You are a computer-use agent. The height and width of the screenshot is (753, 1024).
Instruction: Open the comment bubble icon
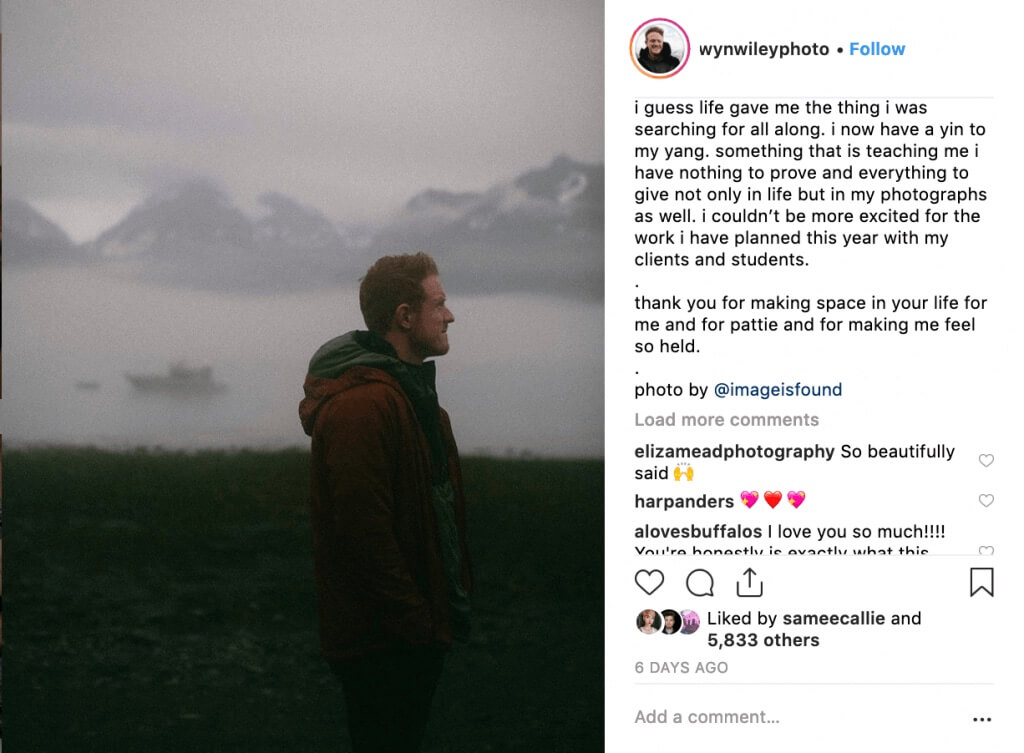[x=699, y=583]
